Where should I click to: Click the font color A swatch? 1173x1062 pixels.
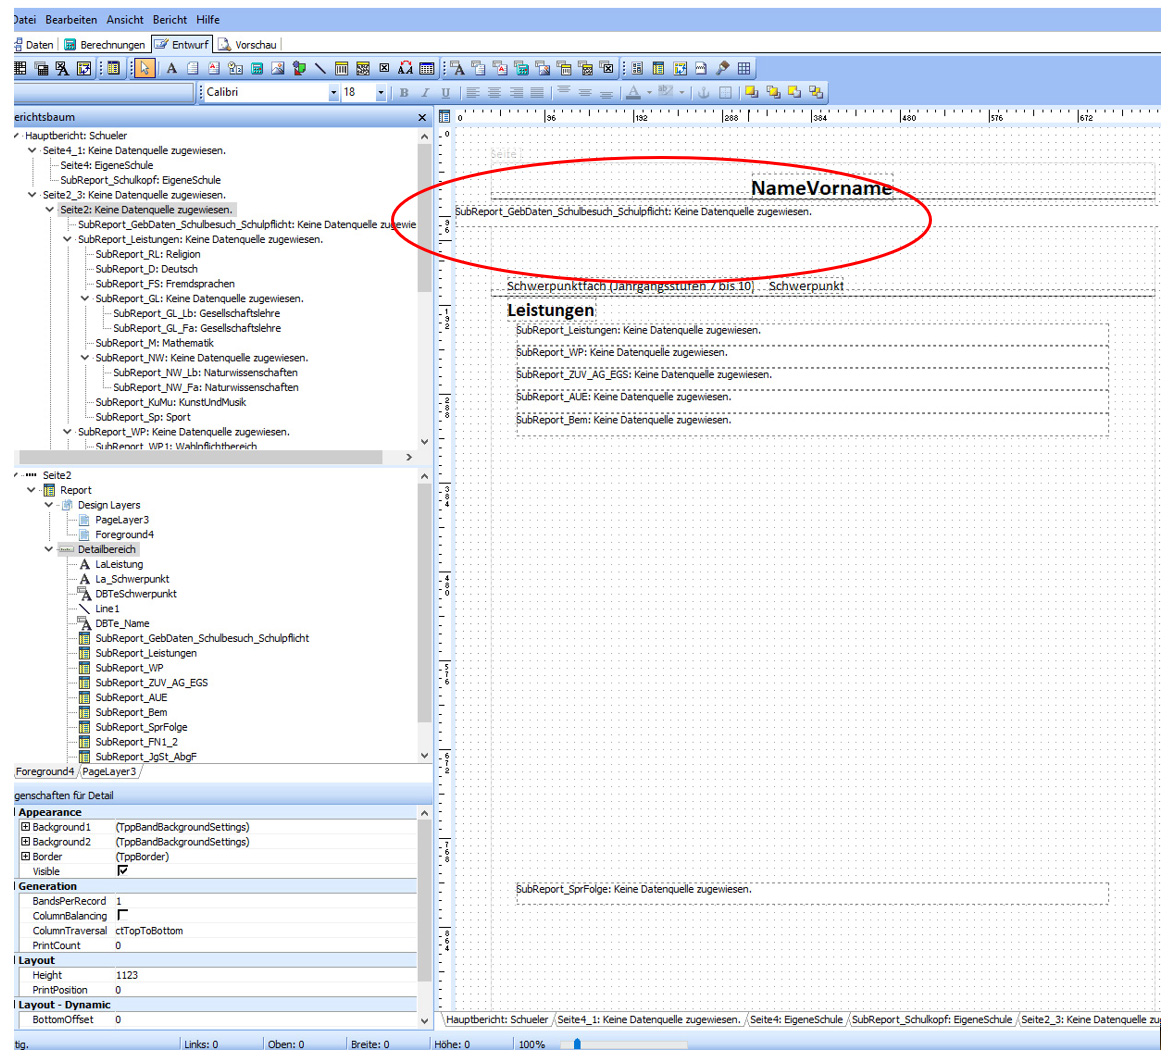(634, 93)
